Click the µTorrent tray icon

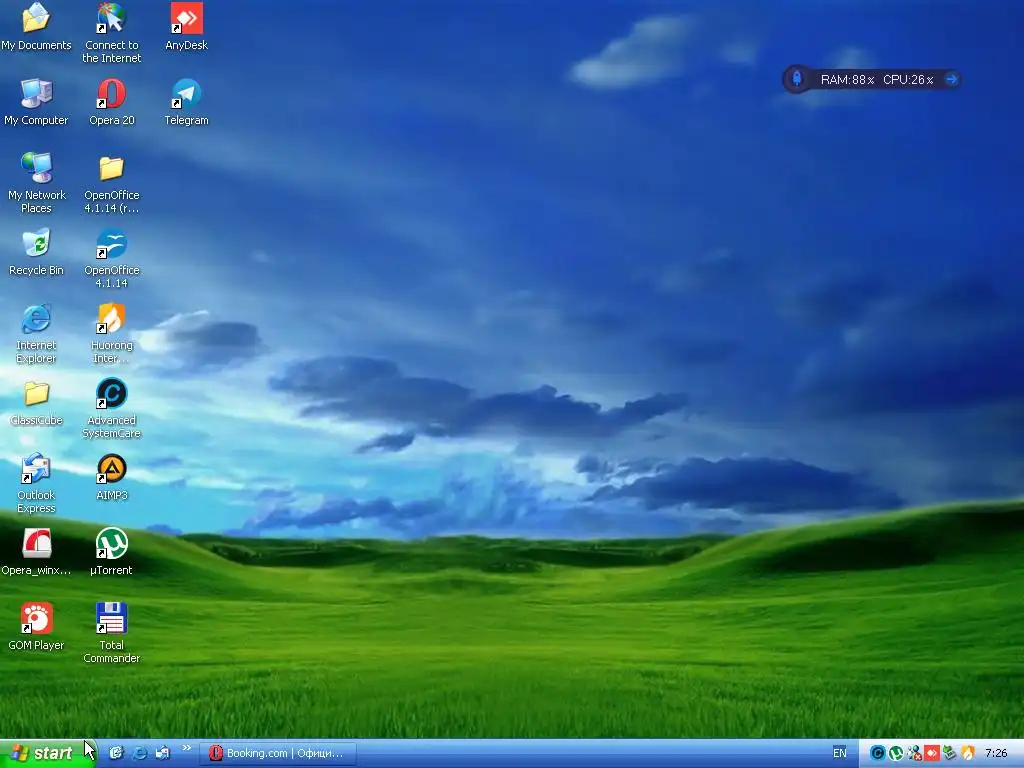tap(896, 753)
